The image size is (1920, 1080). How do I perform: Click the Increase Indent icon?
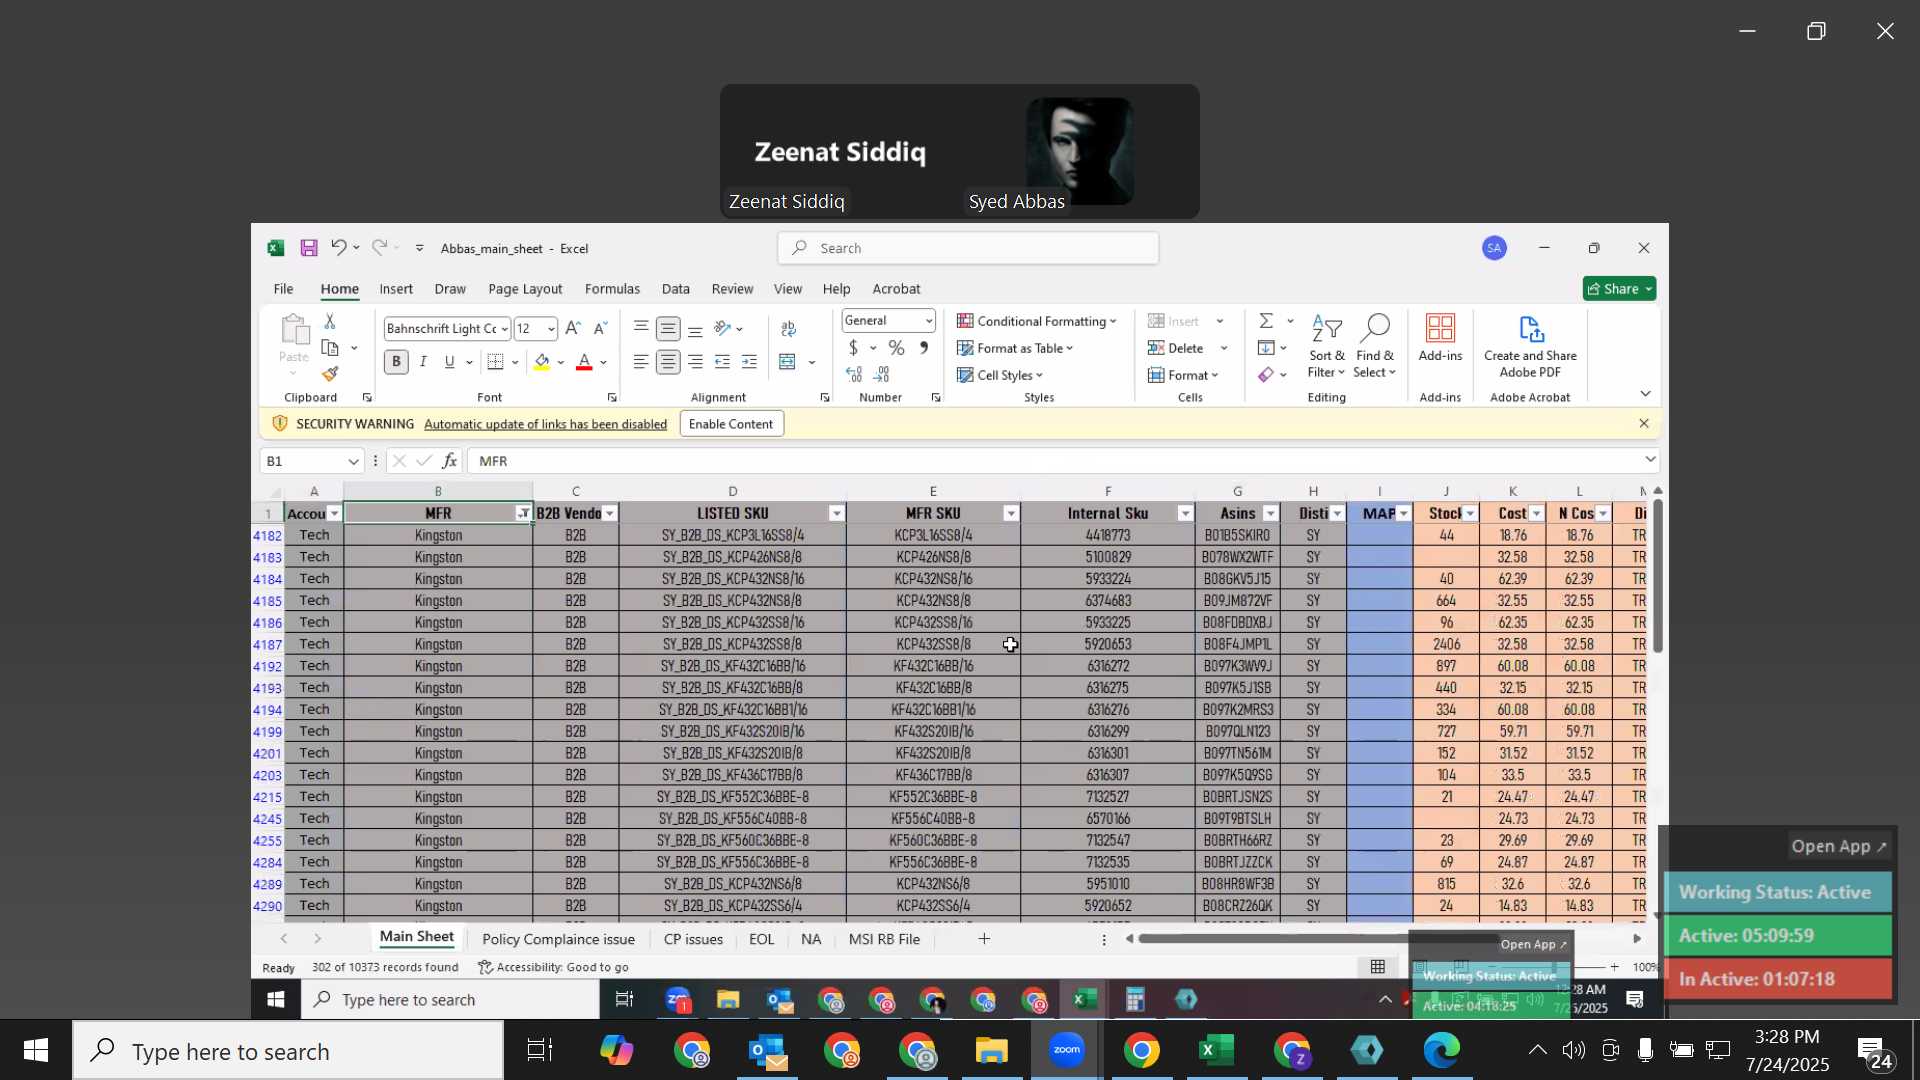click(x=749, y=362)
